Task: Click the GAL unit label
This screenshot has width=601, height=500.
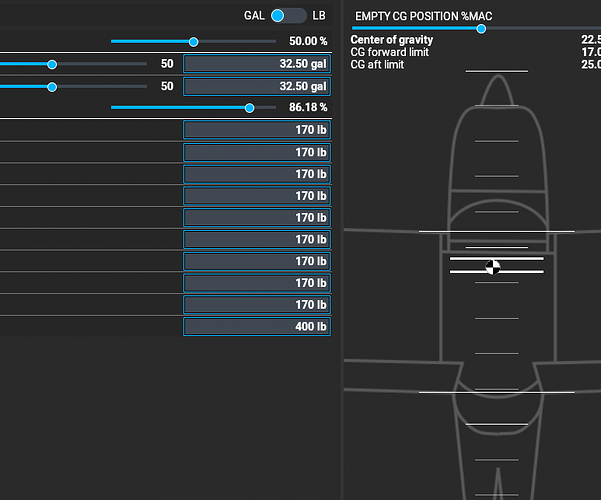Action: 254,16
